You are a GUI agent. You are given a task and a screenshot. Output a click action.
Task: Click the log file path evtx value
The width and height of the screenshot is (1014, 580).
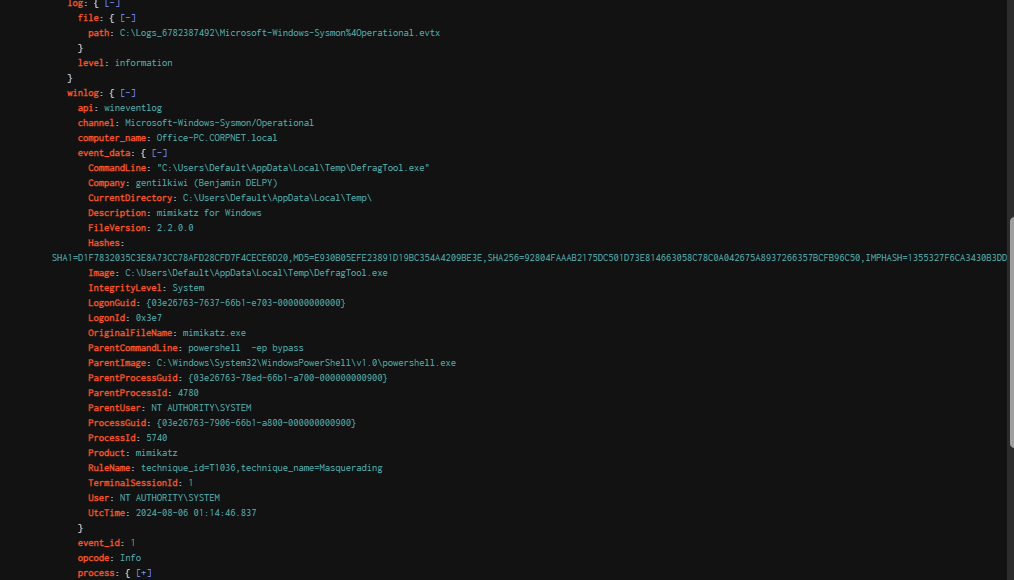point(279,33)
